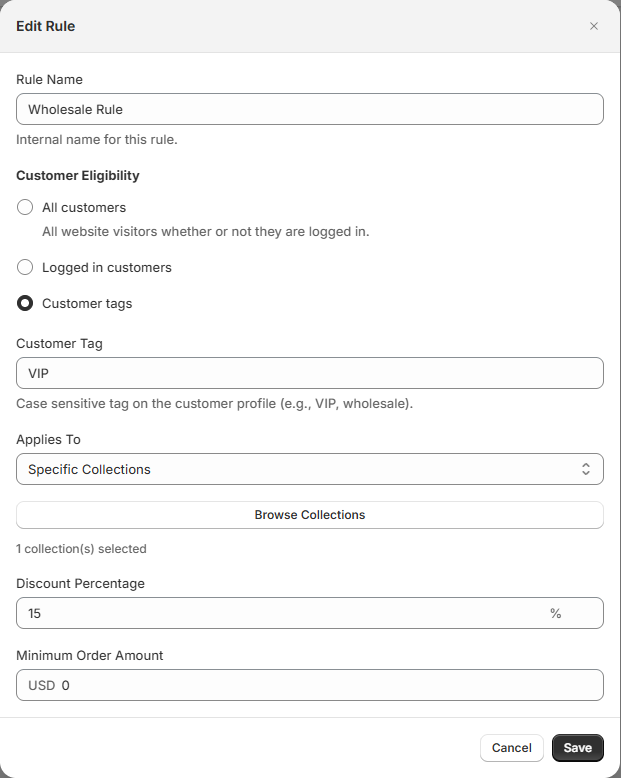Viewport: 621px width, 778px height.
Task: Click the Customer Tag field label
Action: (59, 343)
